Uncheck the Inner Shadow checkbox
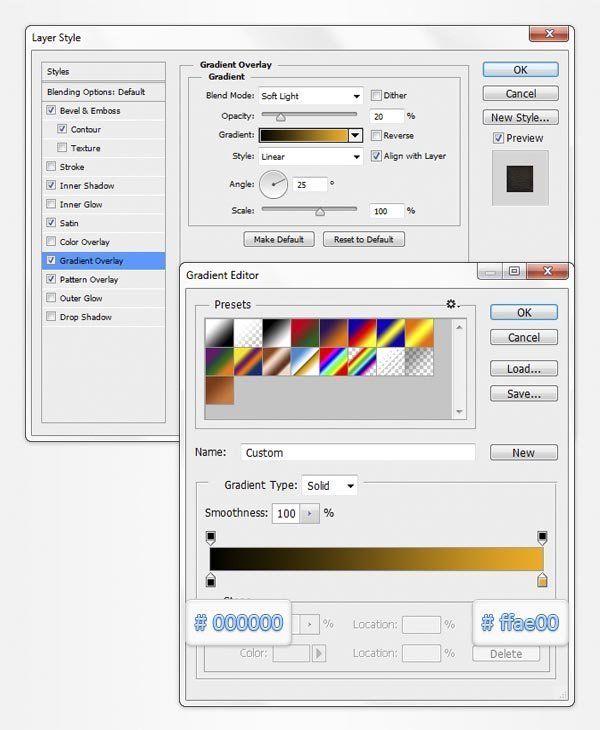 (x=51, y=185)
